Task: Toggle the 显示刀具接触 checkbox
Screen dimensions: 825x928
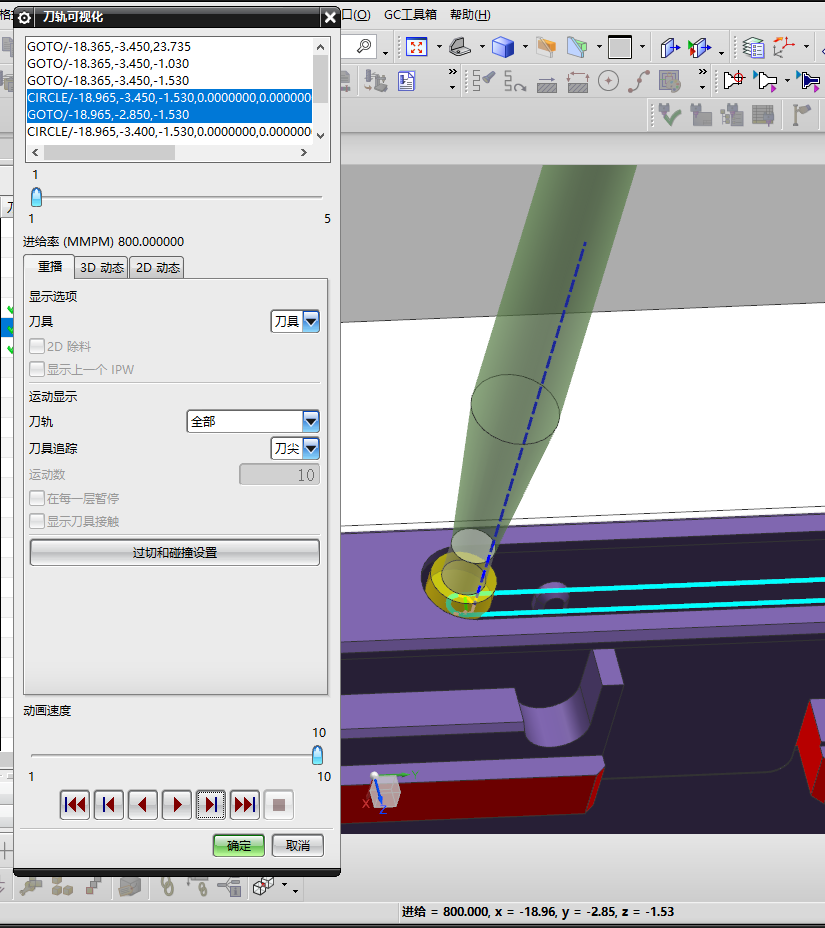Action: (37, 521)
